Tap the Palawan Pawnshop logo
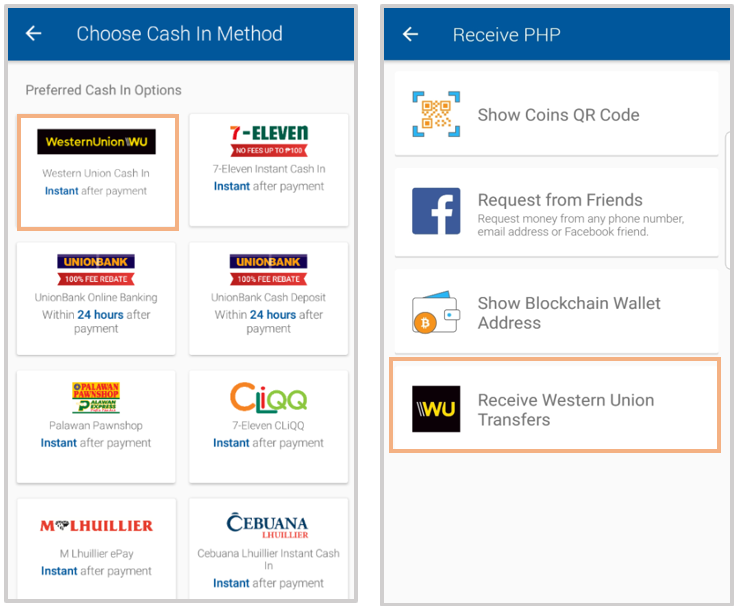This screenshot has width=738, height=606. click(96, 398)
